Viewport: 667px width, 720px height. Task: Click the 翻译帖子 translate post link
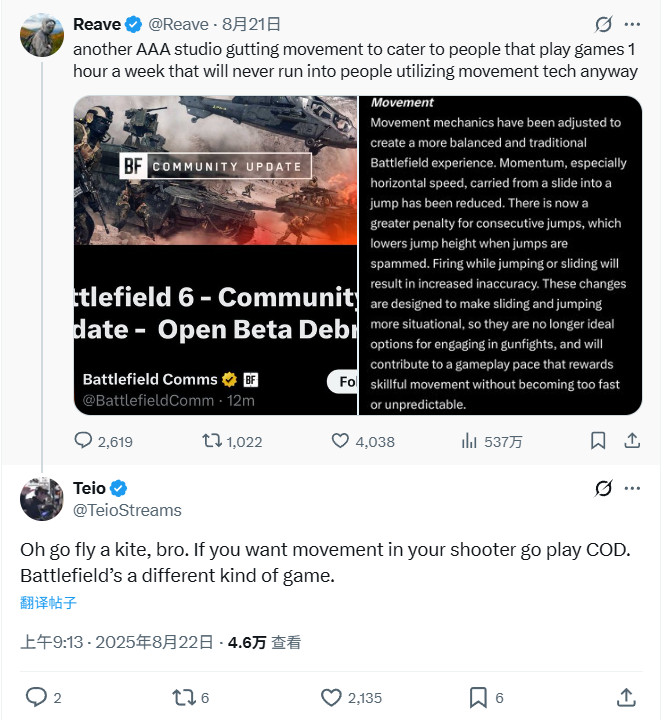point(48,602)
